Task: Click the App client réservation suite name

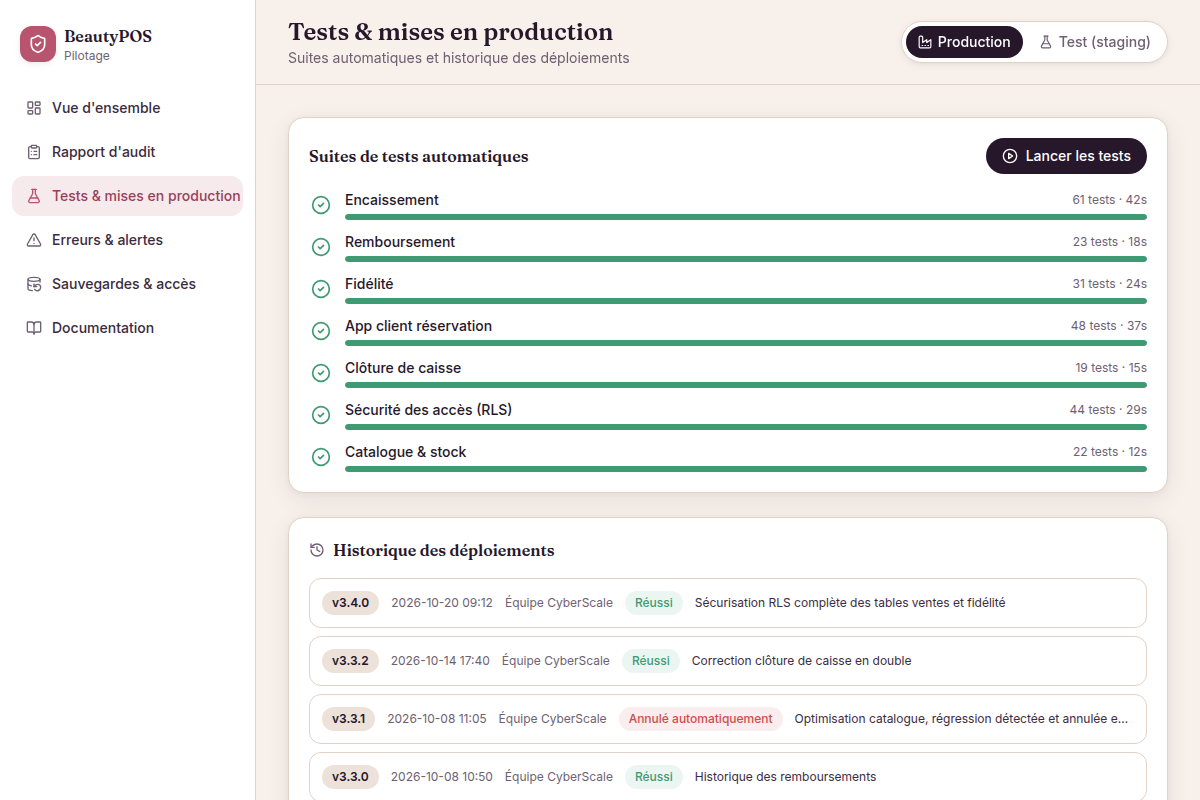Action: 418,326
